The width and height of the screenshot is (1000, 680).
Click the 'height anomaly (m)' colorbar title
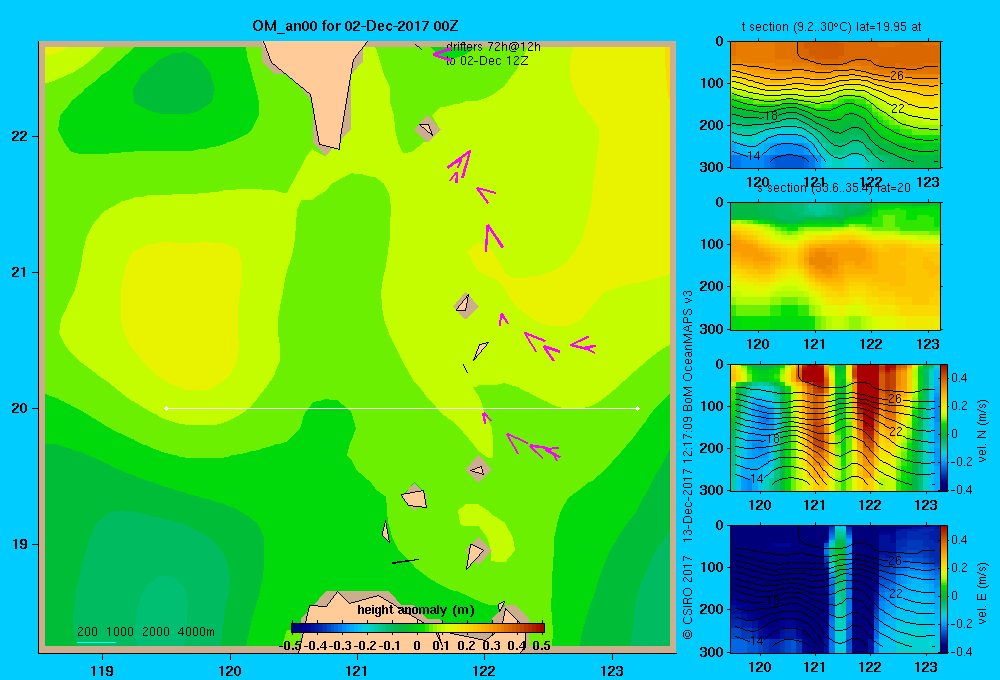point(416,610)
